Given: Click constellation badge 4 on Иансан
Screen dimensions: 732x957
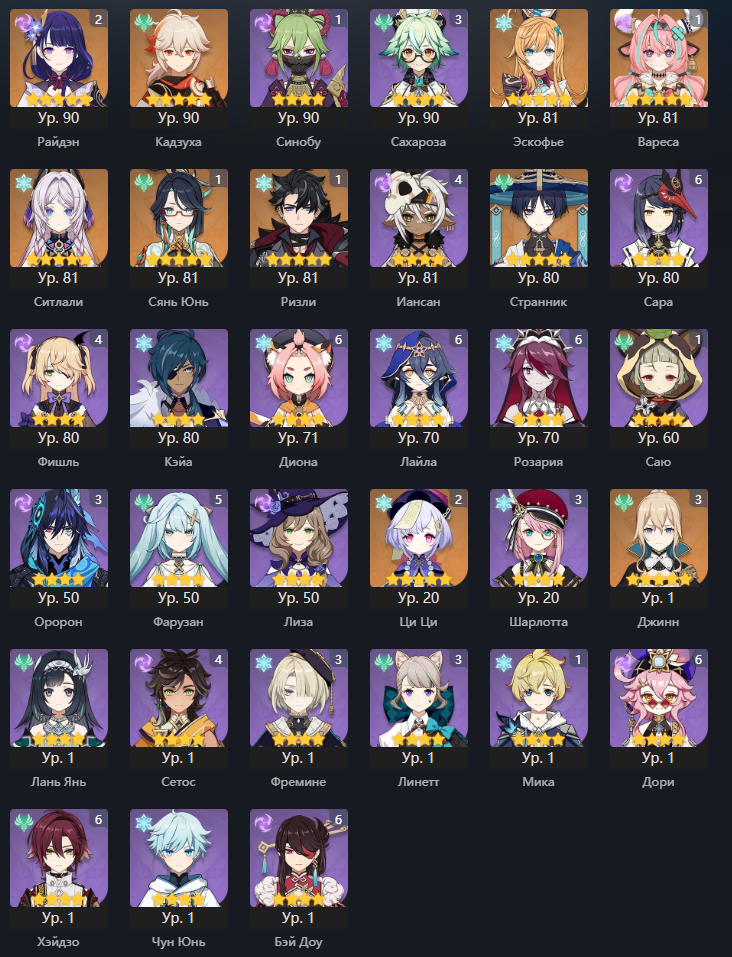Looking at the screenshot, I should (458, 179).
